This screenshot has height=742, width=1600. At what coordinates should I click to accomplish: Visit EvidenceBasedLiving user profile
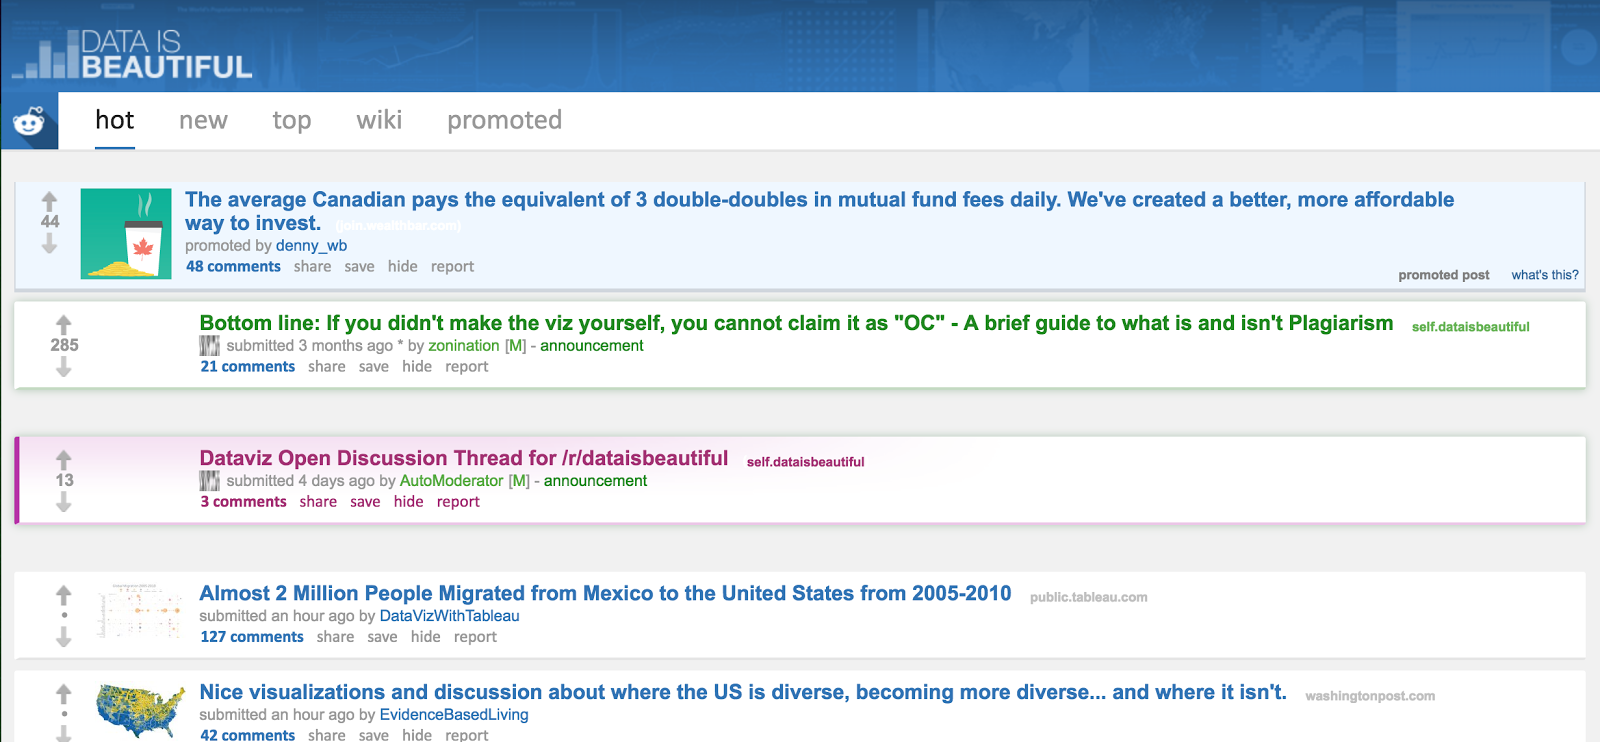pyautogui.click(x=454, y=714)
